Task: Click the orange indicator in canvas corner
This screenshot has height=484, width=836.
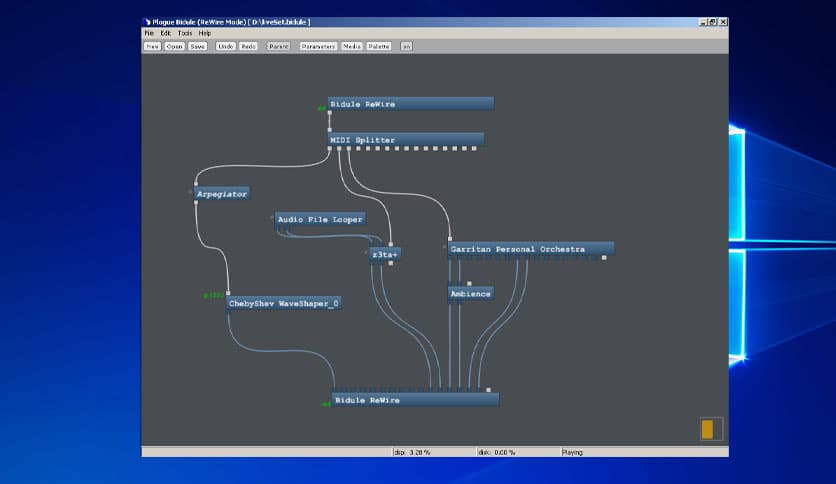Action: 708,430
